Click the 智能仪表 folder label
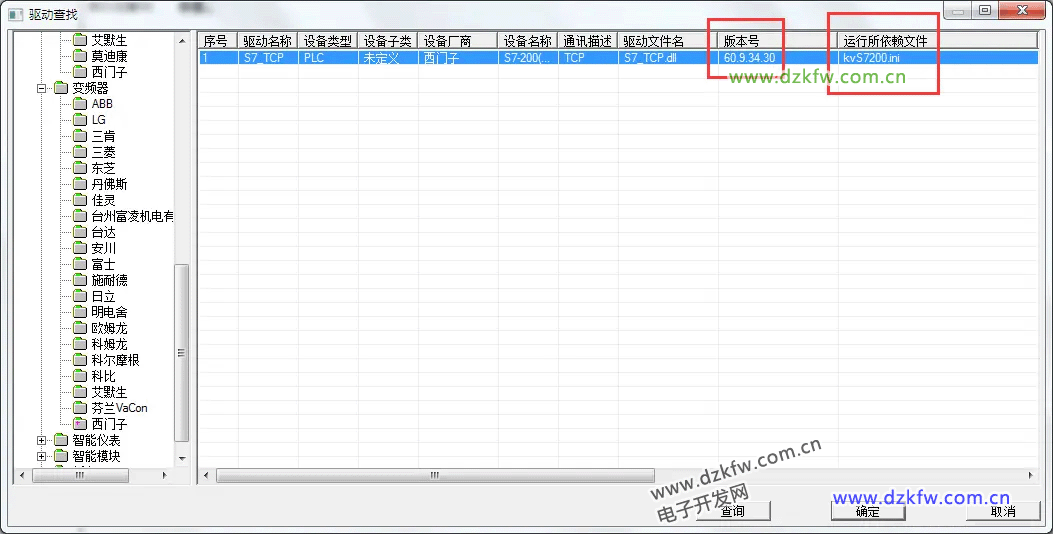This screenshot has width=1053, height=534. point(96,441)
